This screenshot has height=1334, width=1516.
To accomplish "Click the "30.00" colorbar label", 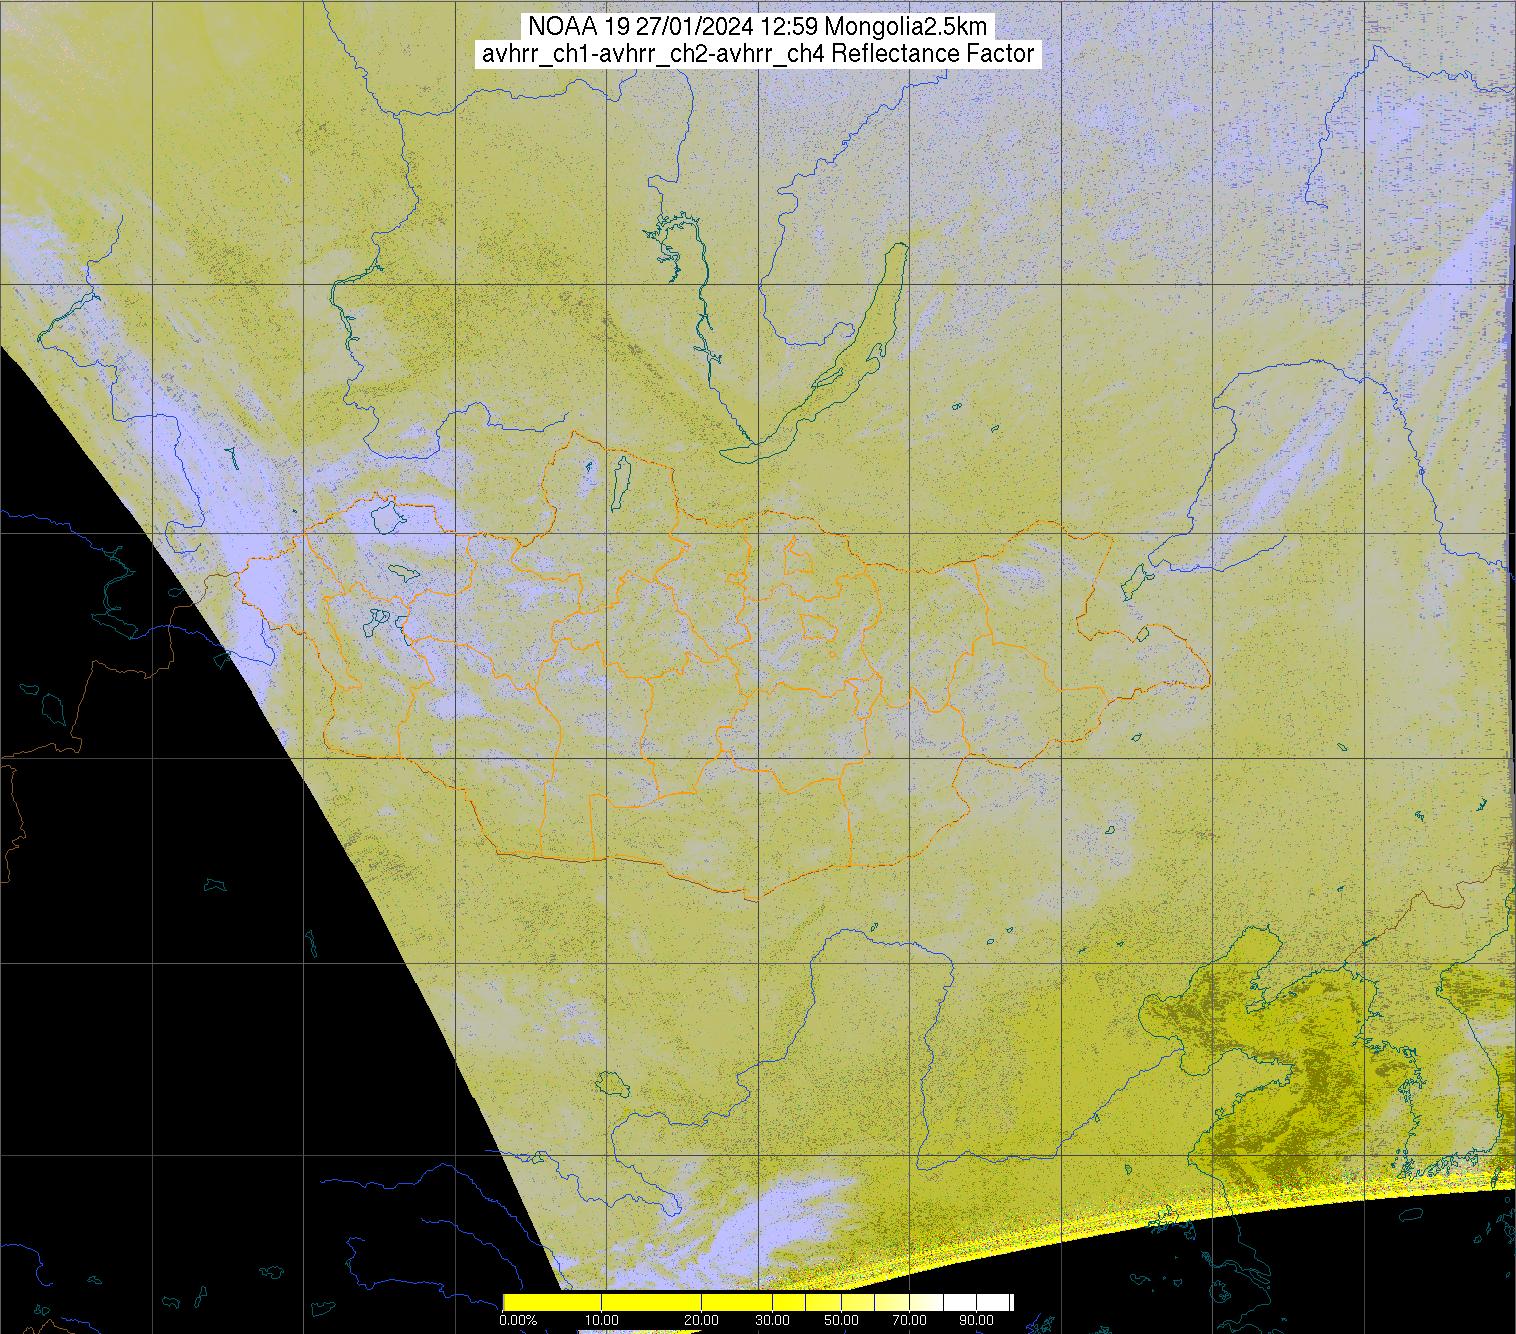I will click(772, 1320).
